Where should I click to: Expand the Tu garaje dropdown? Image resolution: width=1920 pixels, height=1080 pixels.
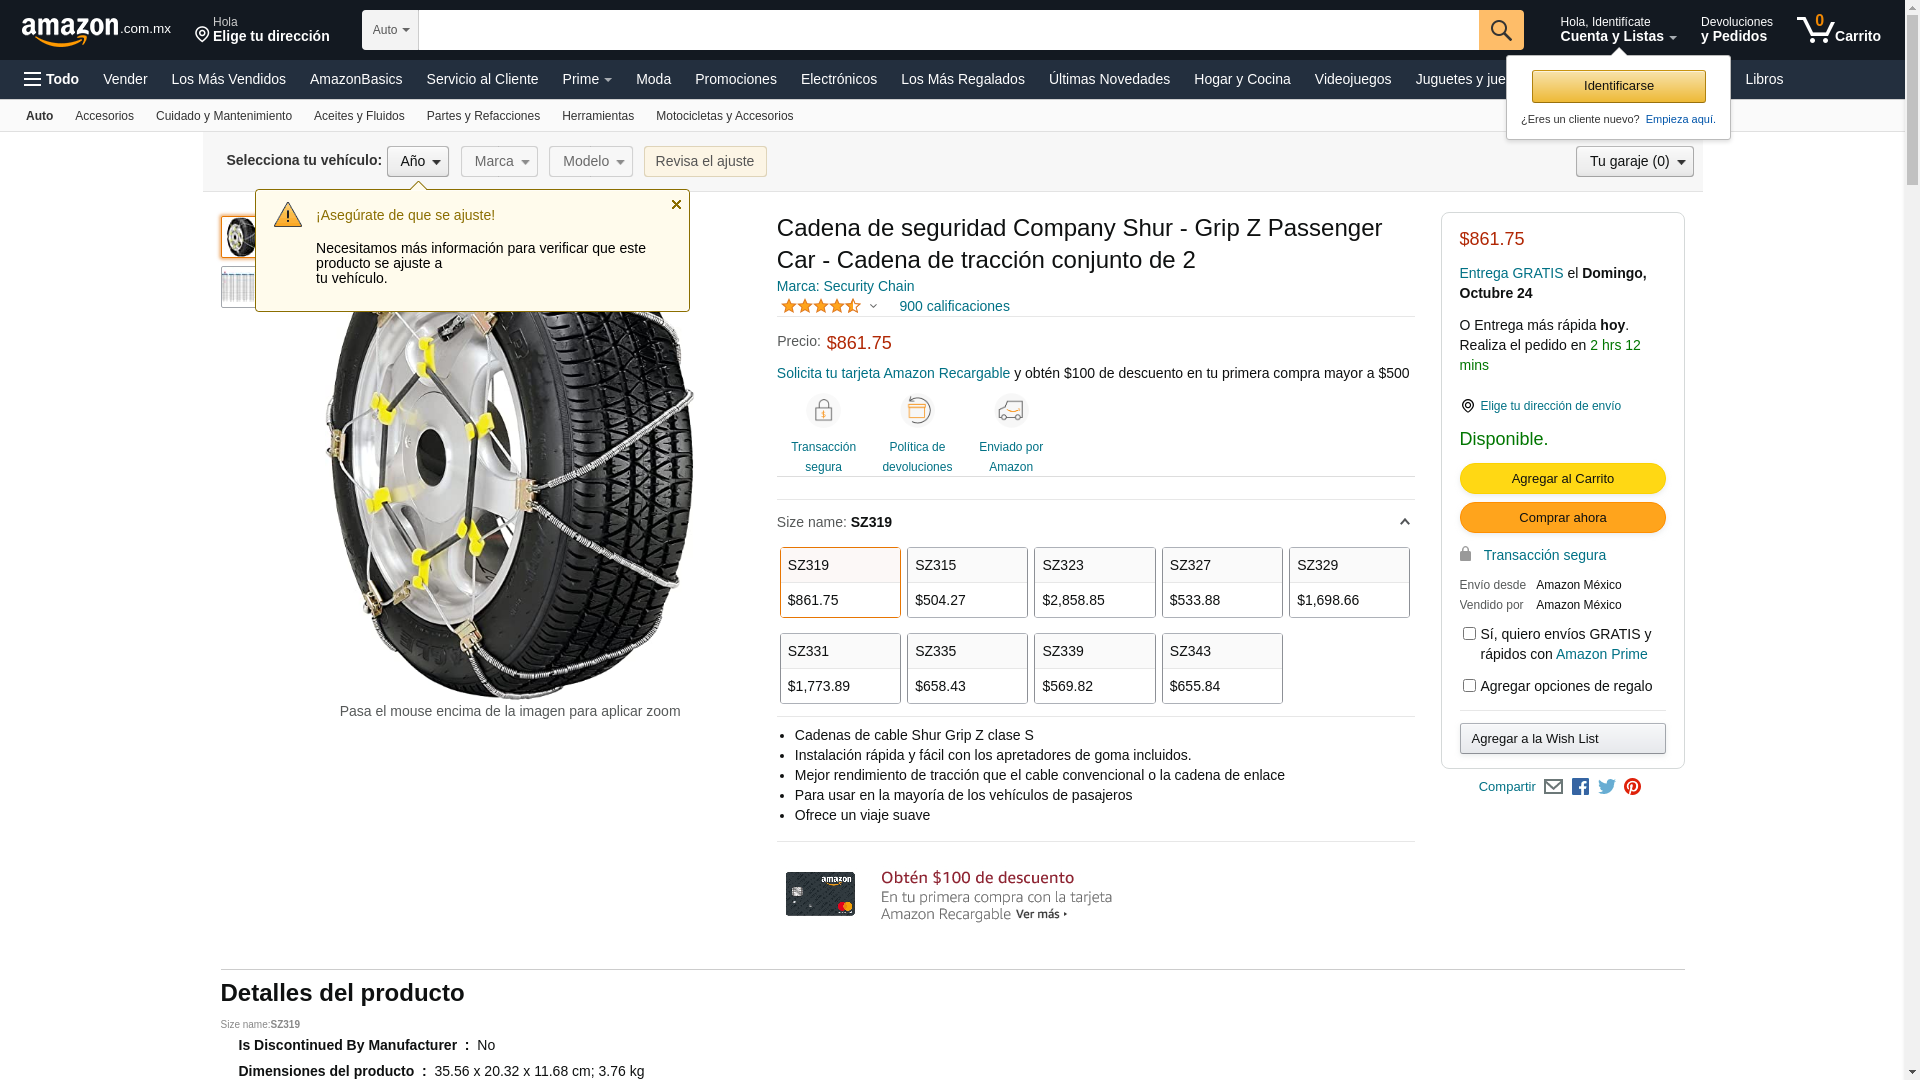1634,162
